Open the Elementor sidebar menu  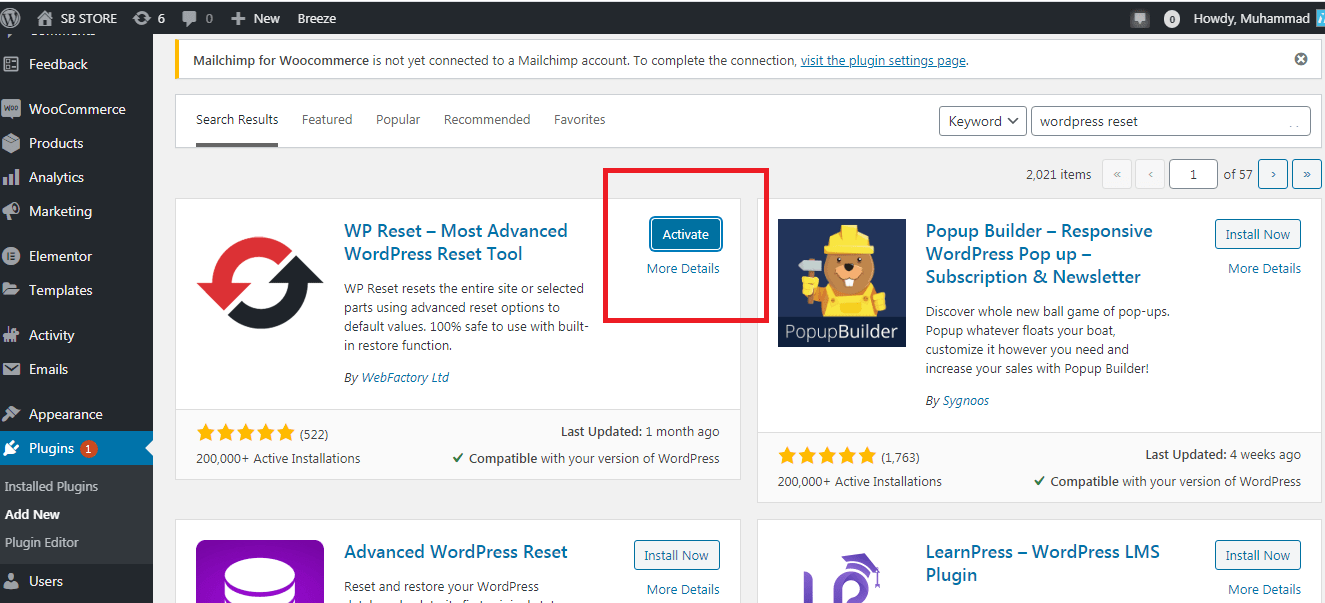(x=76, y=256)
